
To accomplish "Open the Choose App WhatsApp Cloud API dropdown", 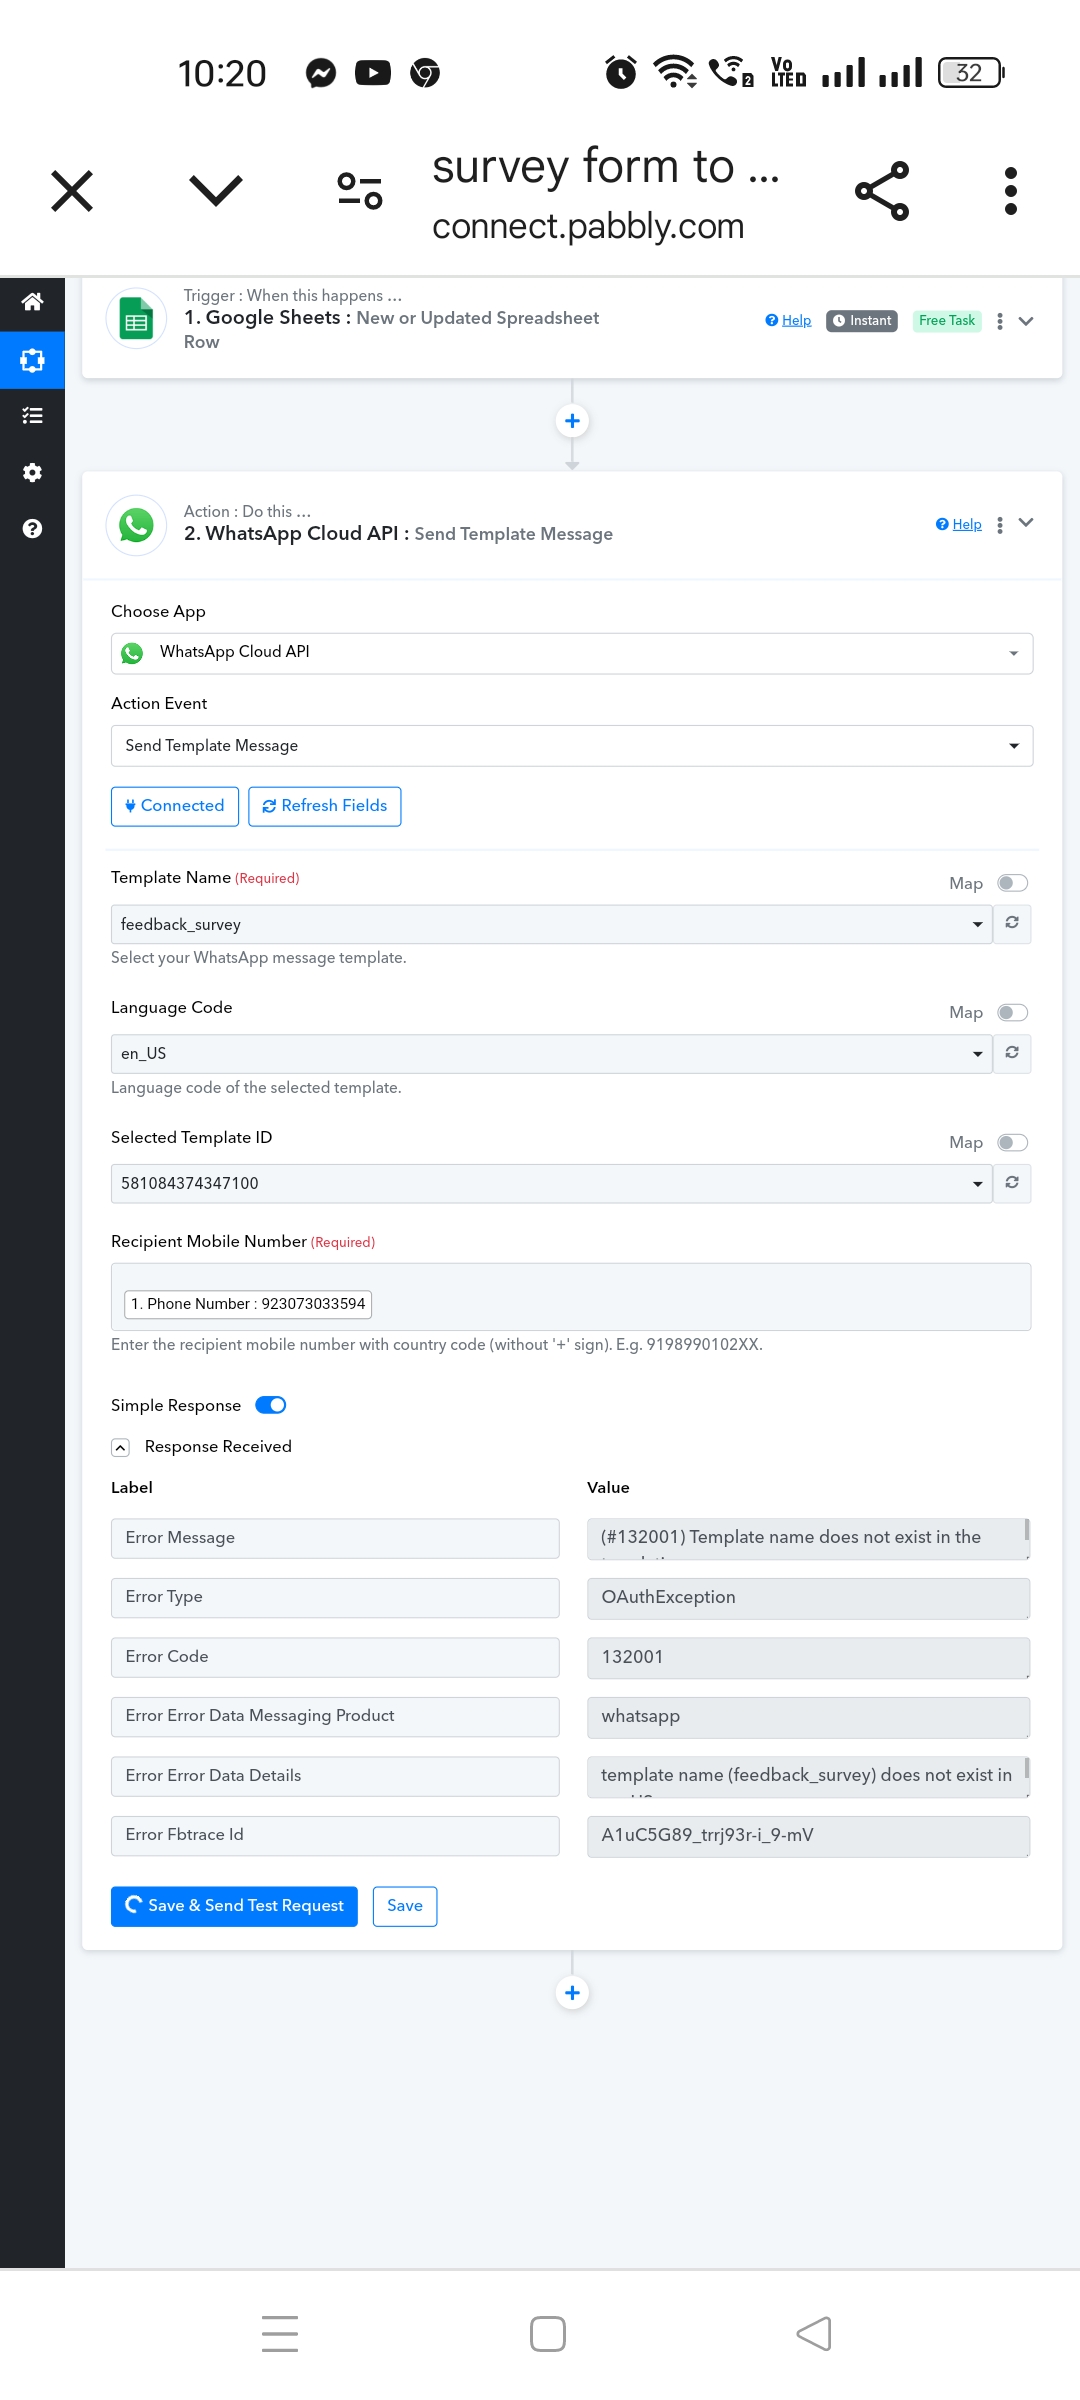I will pos(572,653).
